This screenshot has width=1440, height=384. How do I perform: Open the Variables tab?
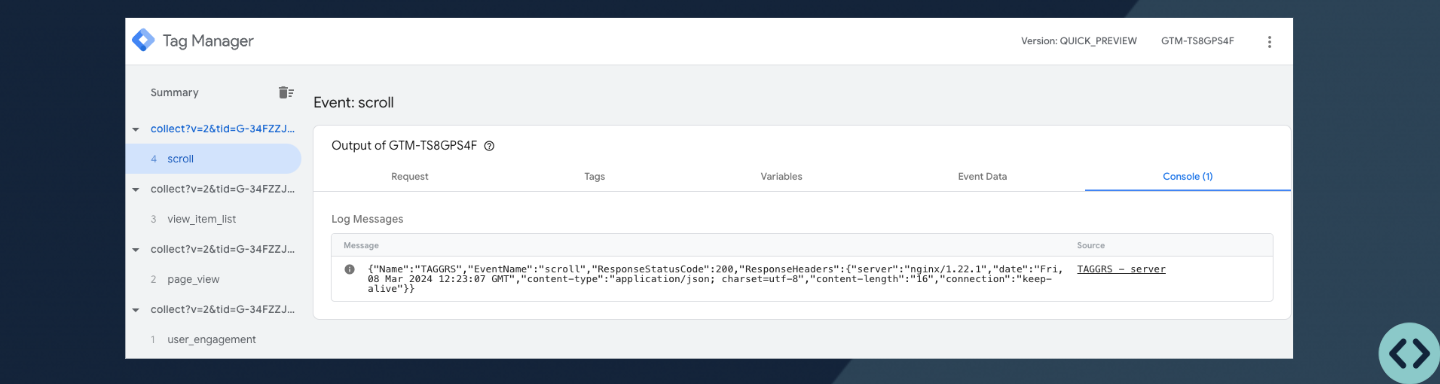(x=781, y=176)
